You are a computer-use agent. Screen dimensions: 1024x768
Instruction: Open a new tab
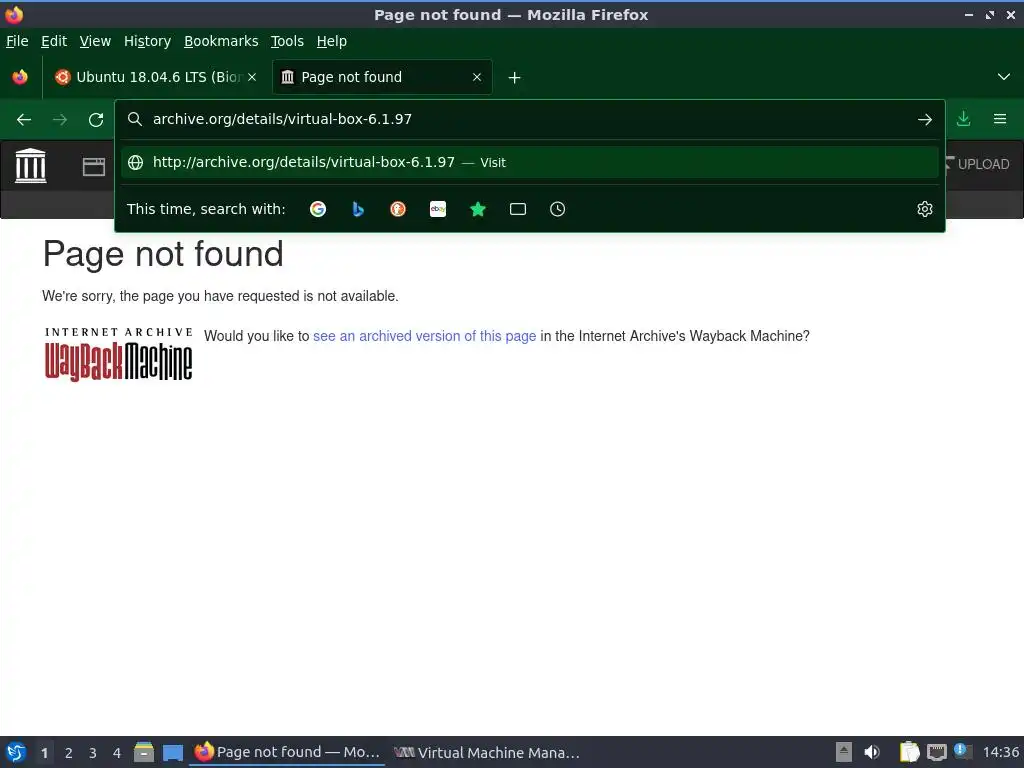515,78
